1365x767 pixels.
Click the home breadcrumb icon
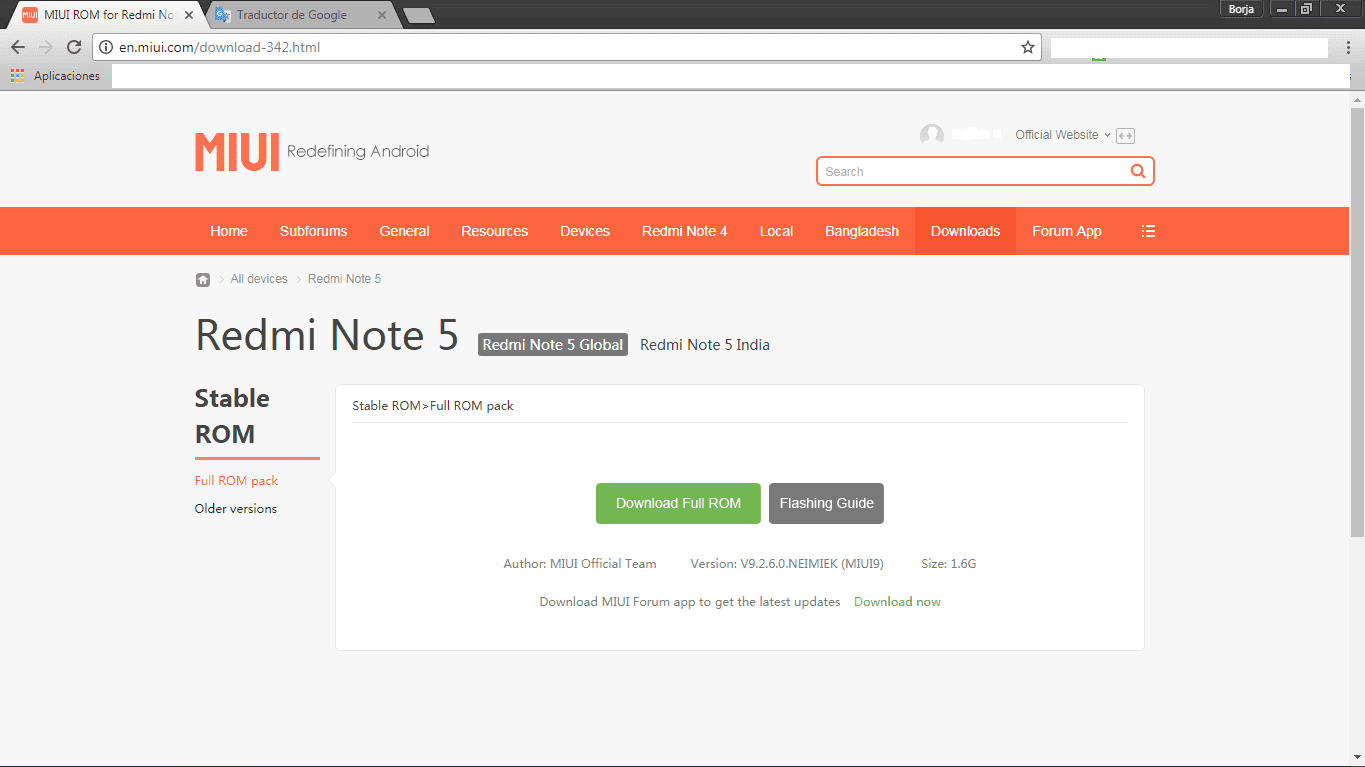point(203,280)
